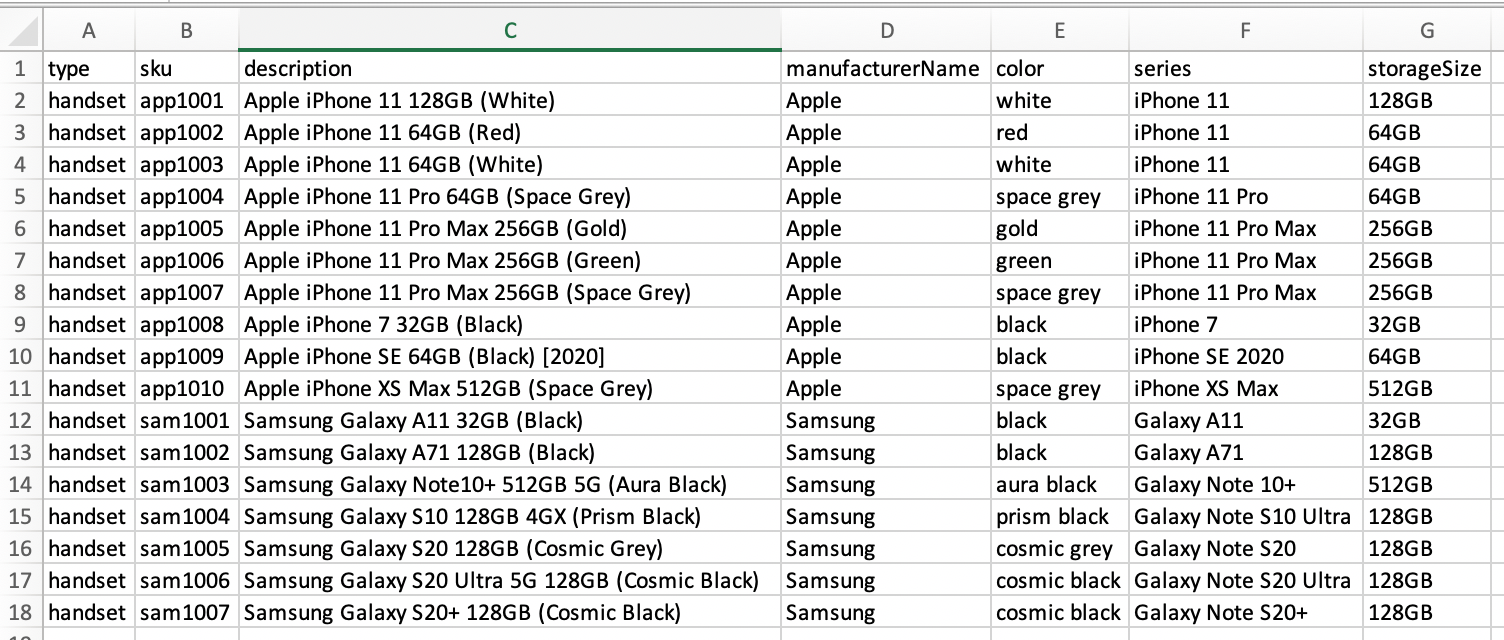Click the '512GB' storage cell for iPhone XS Max
This screenshot has width=1504, height=640.
click(1427, 388)
